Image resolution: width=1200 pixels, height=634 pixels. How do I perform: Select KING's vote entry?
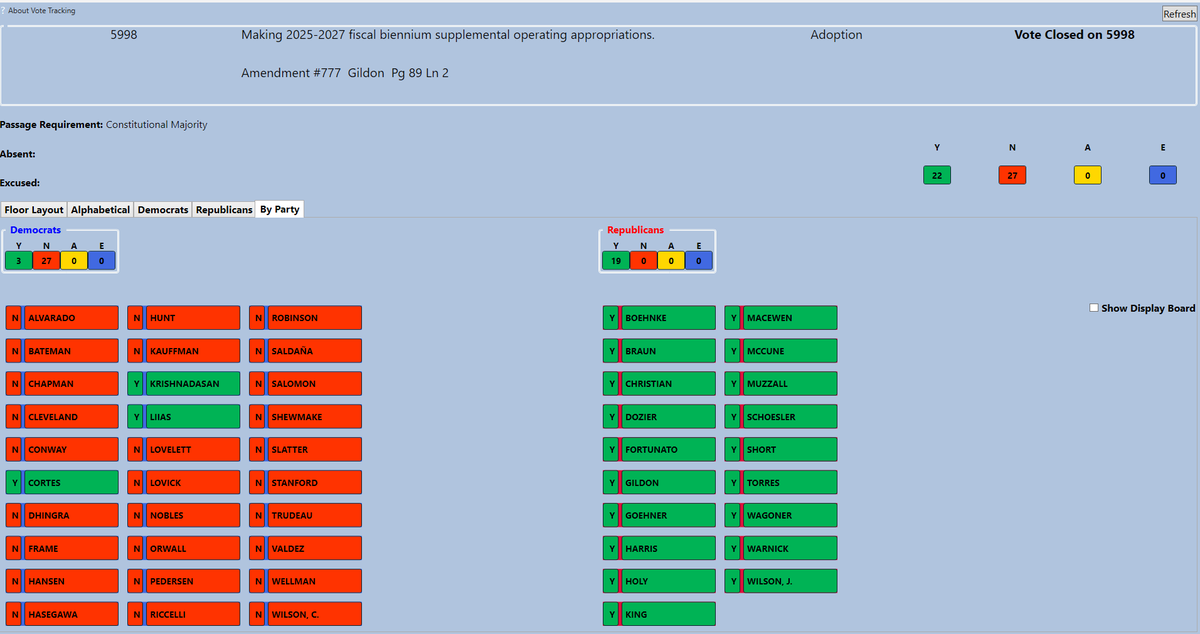660,614
